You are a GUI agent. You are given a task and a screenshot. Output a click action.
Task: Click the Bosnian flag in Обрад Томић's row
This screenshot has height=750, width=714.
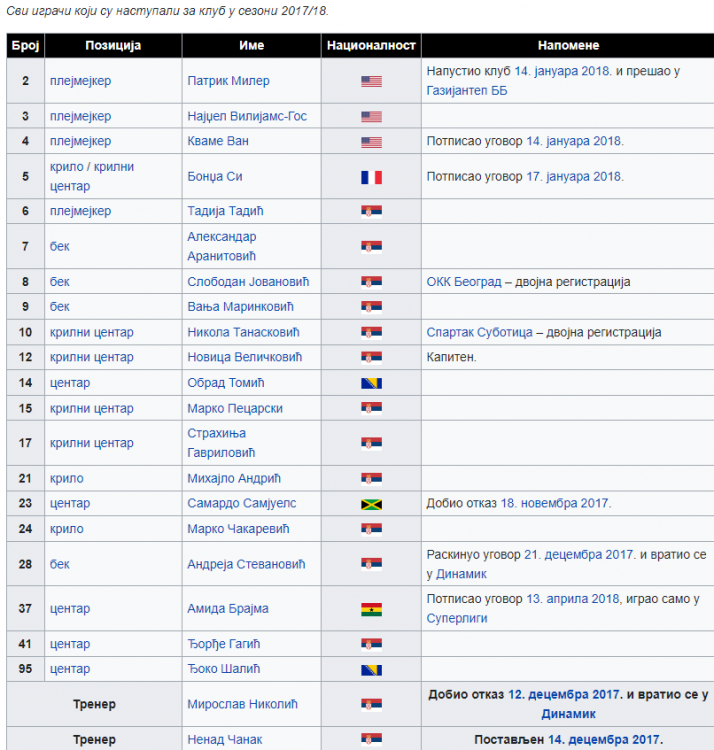pyautogui.click(x=371, y=383)
